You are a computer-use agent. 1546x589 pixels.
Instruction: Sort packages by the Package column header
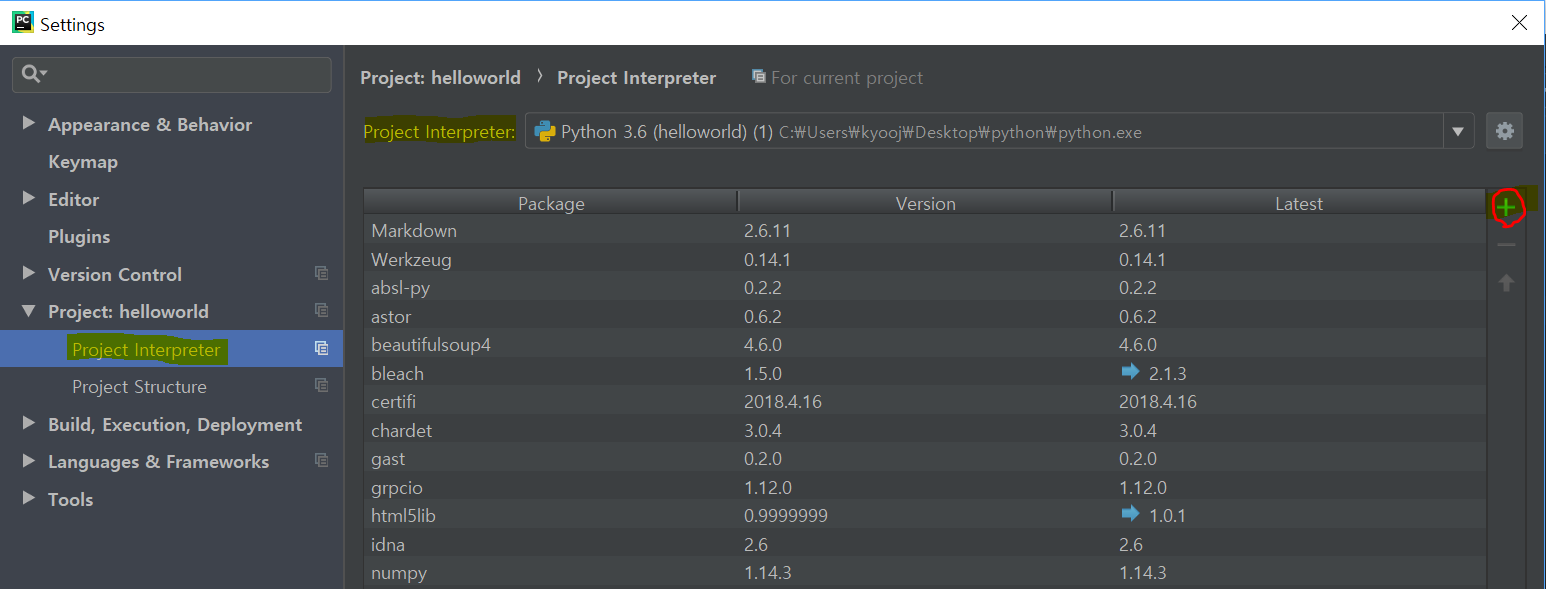click(x=551, y=203)
